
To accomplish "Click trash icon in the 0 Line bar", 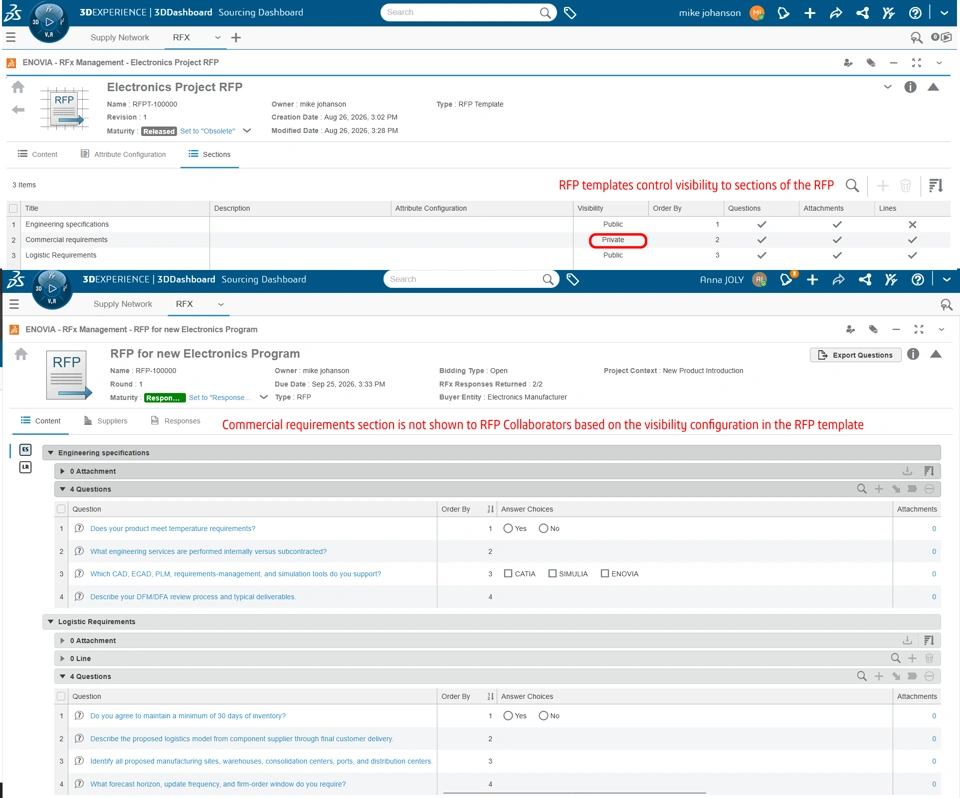I will click(929, 658).
